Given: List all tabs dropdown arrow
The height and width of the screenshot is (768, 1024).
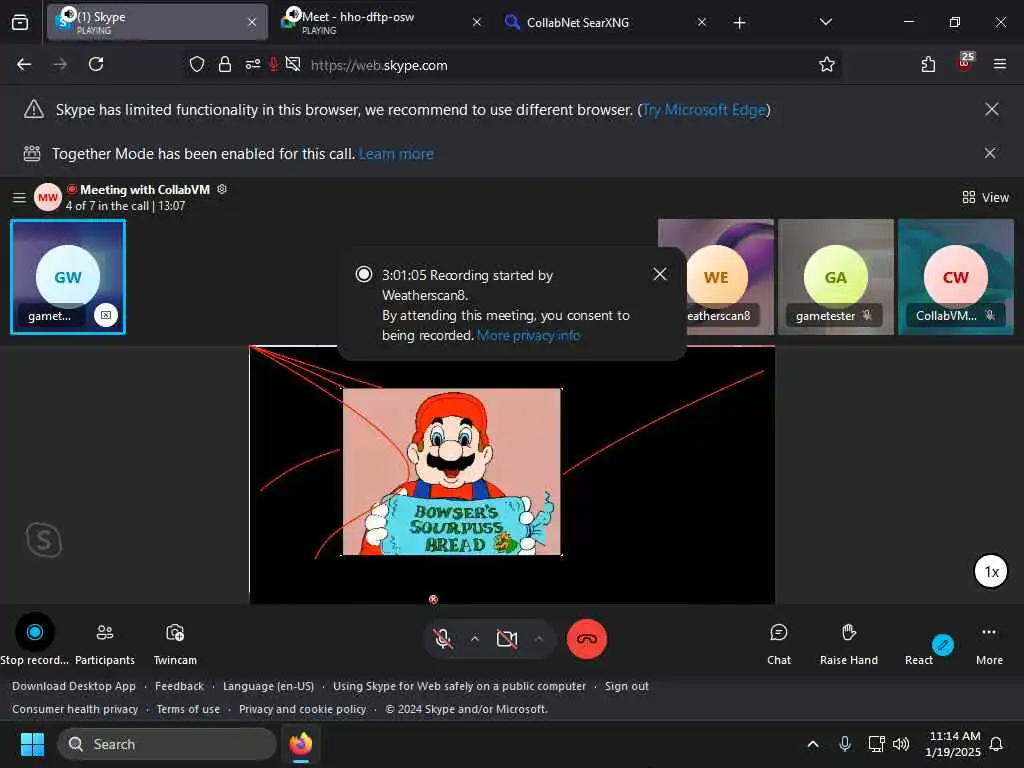Looking at the screenshot, I should point(825,22).
